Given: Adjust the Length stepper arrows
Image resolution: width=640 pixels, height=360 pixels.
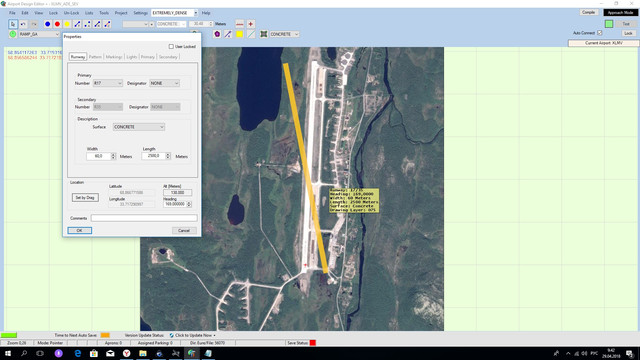Looking at the screenshot, I should point(168,156).
